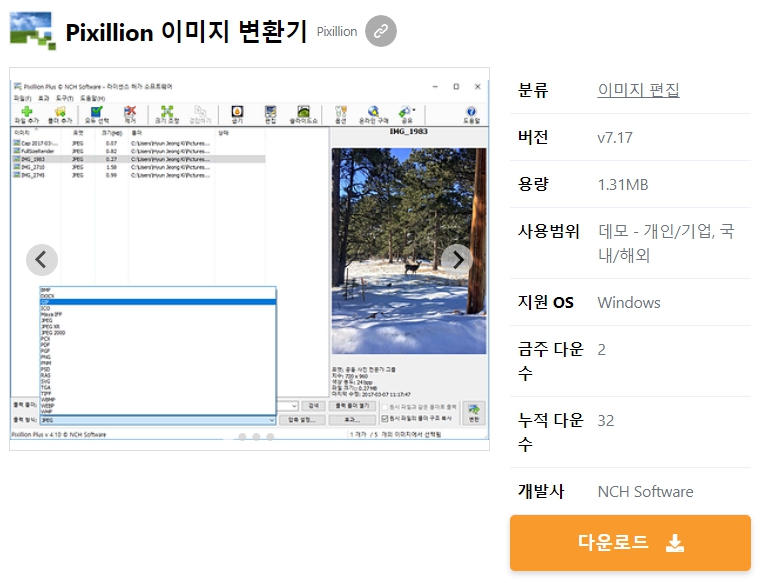Choose WEBP in the format list
The height and width of the screenshot is (583, 763).
(x=48, y=405)
